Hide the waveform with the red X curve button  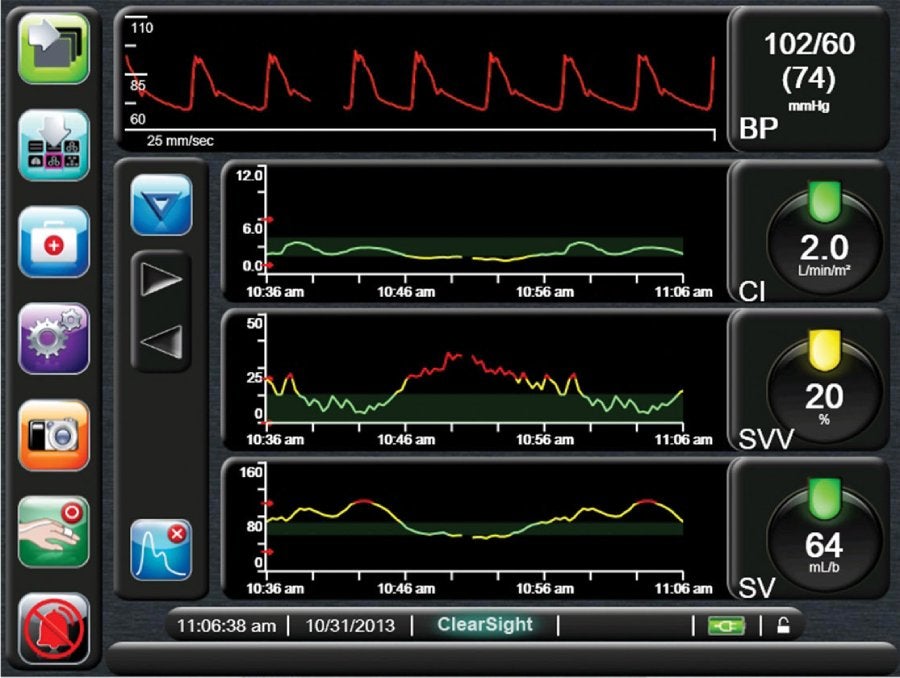[x=162, y=549]
